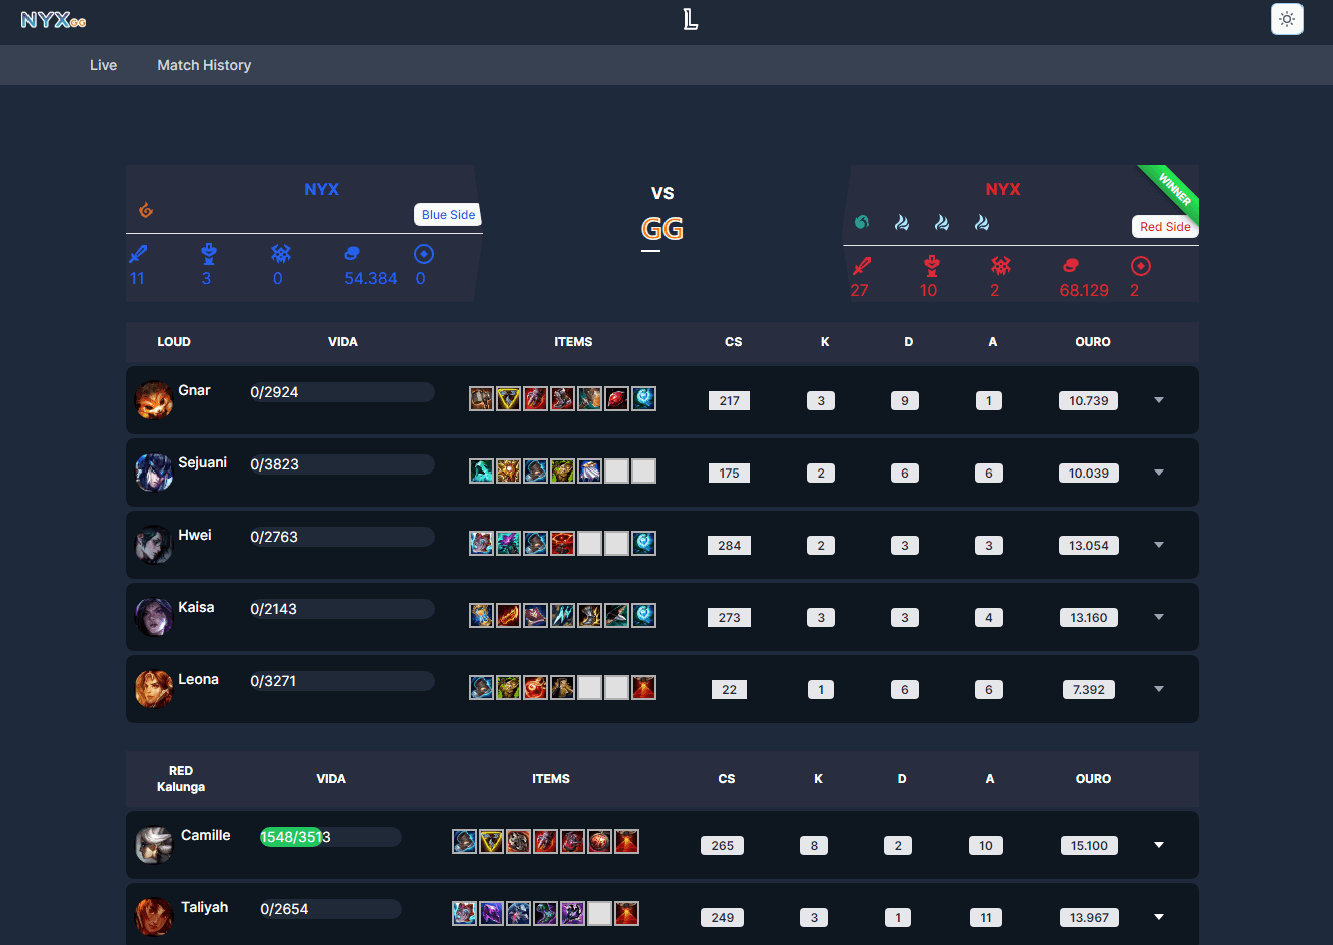Click the center L league logo

[x=690, y=19]
